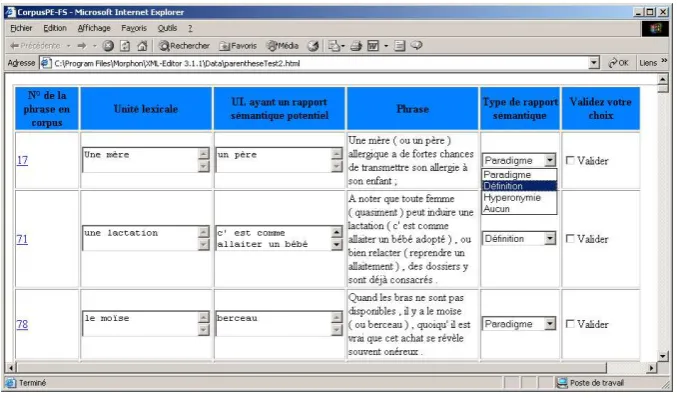Select Définition option in open list
Screen dimensions: 677x398
click(x=519, y=186)
